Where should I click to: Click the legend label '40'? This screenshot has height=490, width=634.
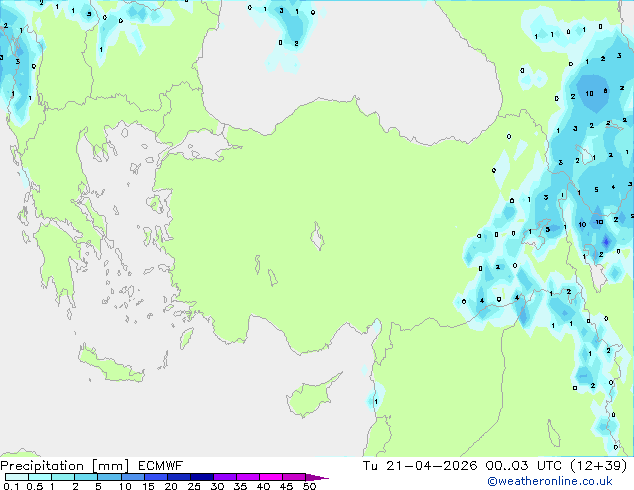click(x=263, y=486)
